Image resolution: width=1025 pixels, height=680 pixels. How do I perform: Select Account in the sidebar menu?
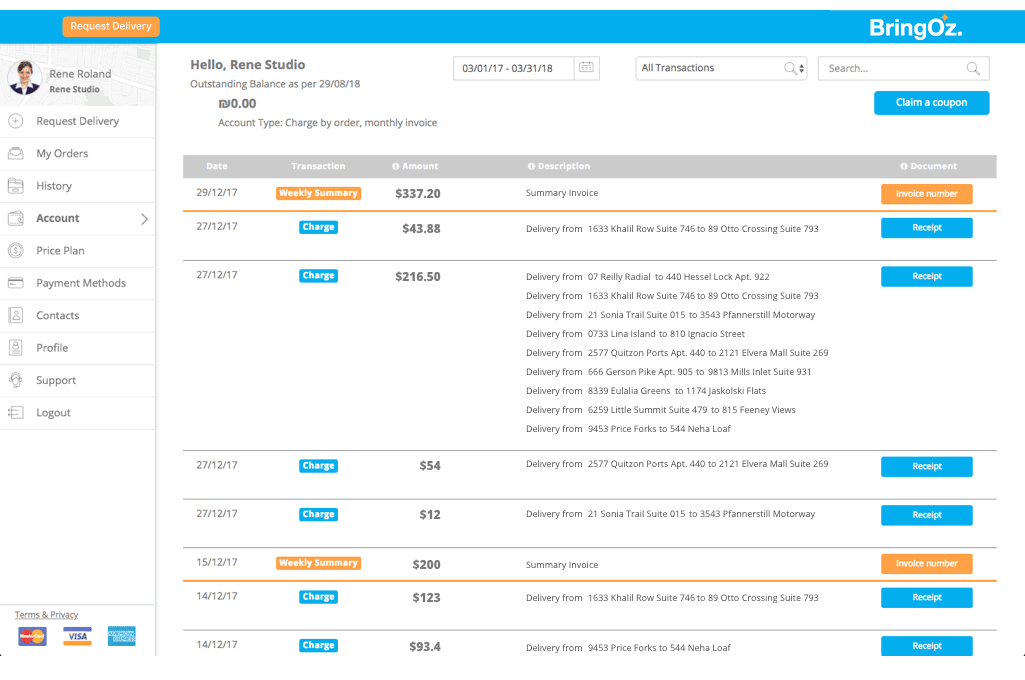pyautogui.click(x=58, y=218)
